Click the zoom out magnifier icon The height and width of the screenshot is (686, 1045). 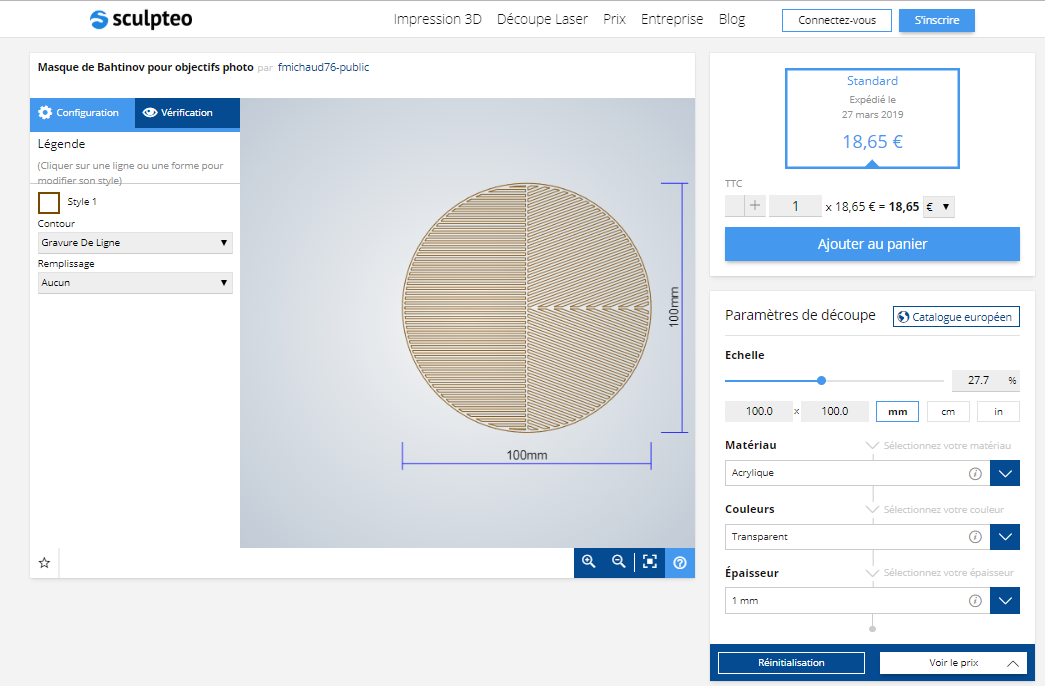tap(618, 562)
